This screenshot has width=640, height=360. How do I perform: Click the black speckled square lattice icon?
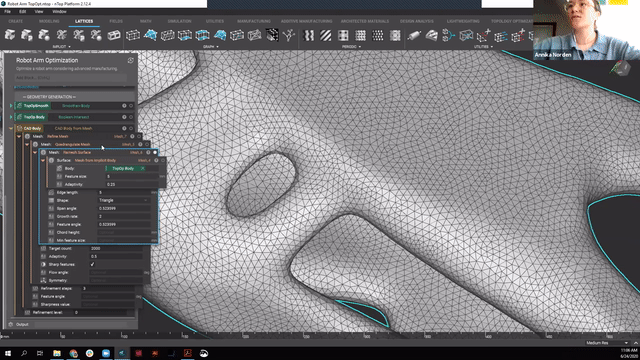tap(272, 36)
